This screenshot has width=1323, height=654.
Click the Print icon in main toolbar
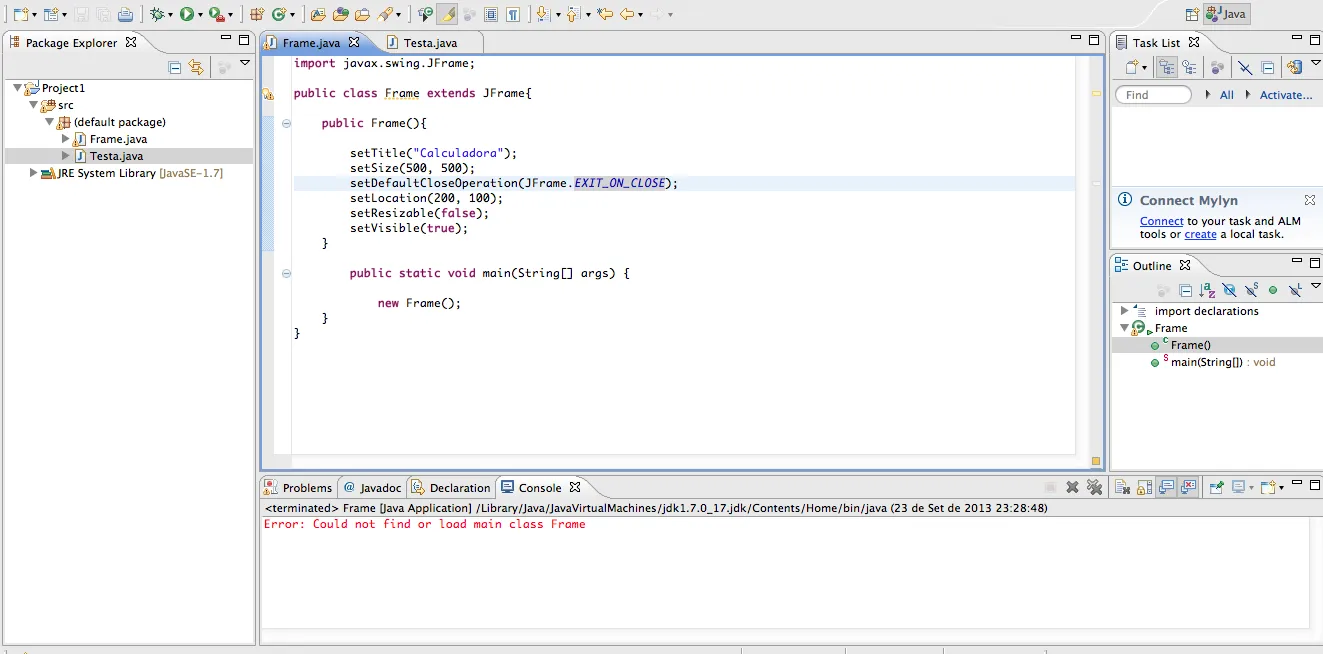pos(125,14)
